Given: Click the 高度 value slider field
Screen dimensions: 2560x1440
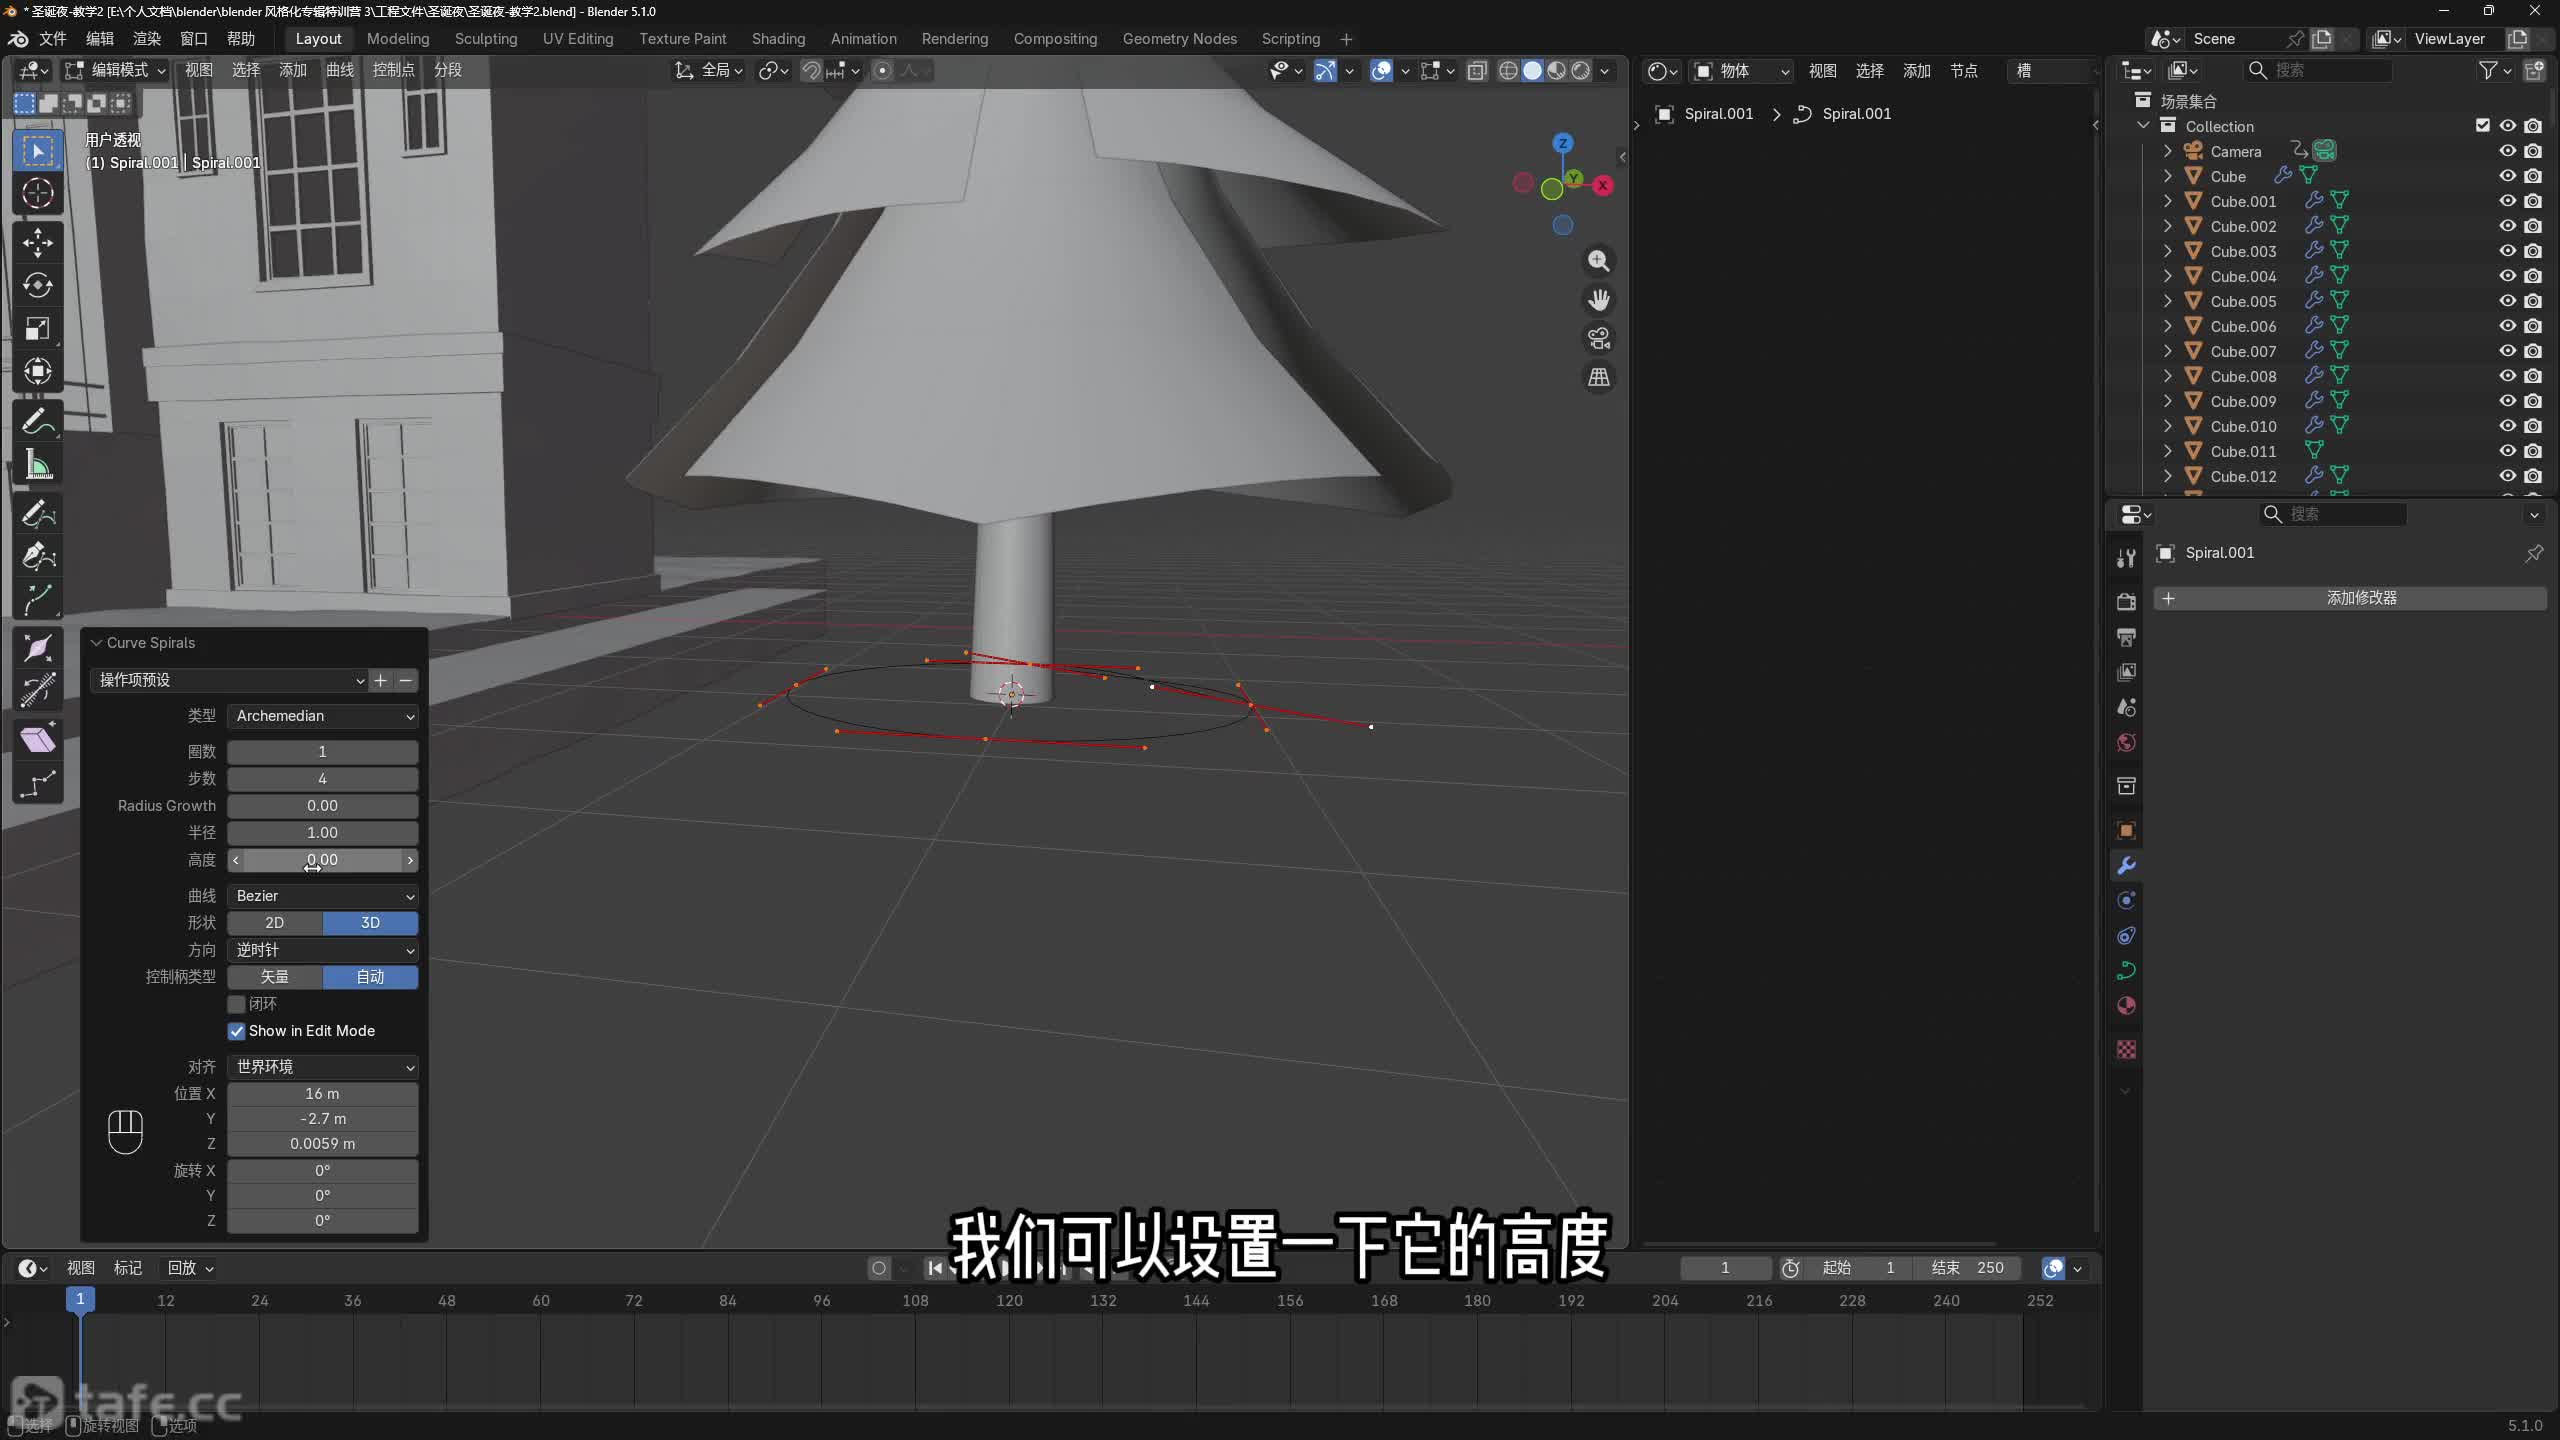Looking at the screenshot, I should point(322,860).
